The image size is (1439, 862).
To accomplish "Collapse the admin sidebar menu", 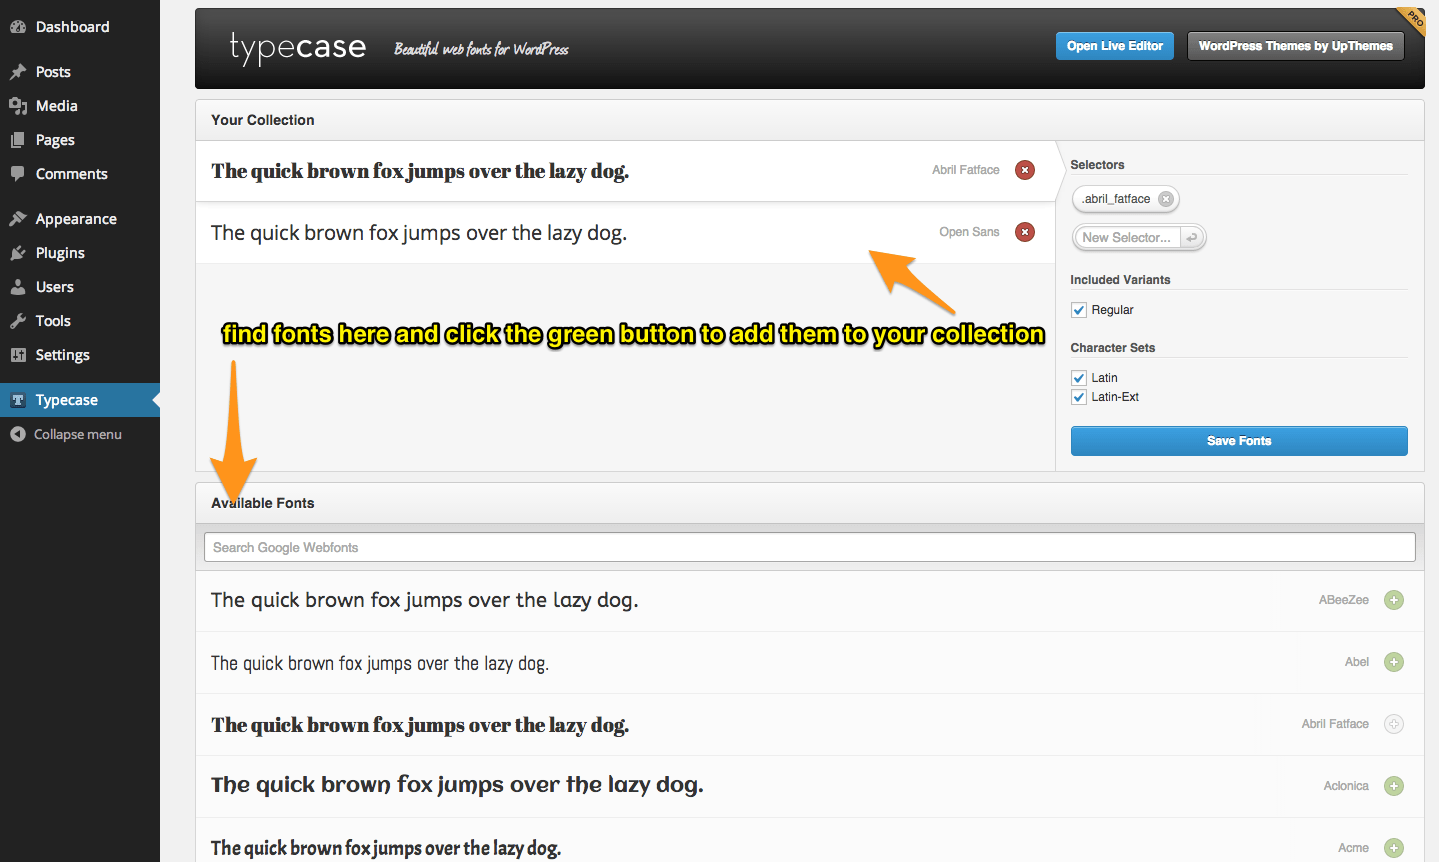I will coord(16,434).
